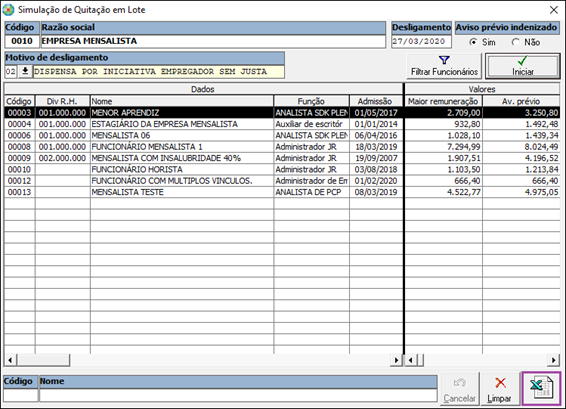Click the Dados grid's right scroll arrow
Screen dimensions: 566x409
pyautogui.click(x=397, y=360)
